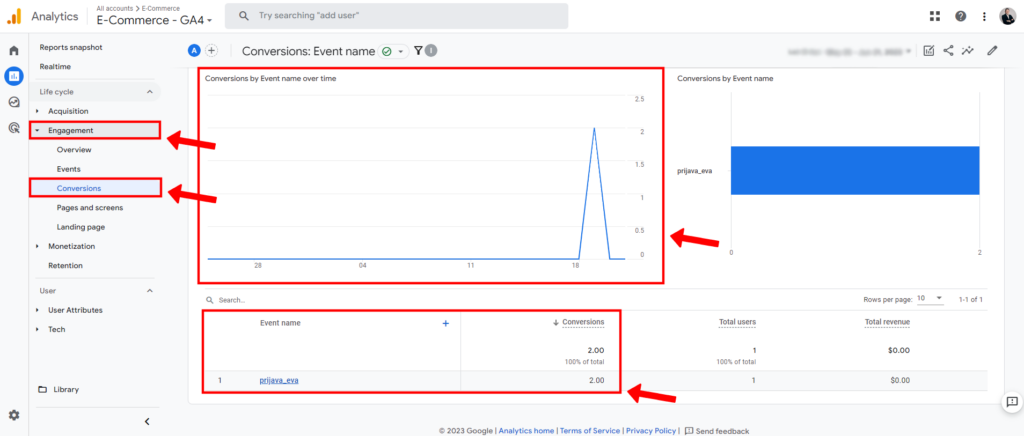The image size is (1024, 436).
Task: Click the pencil Customize report icon
Action: tap(992, 51)
